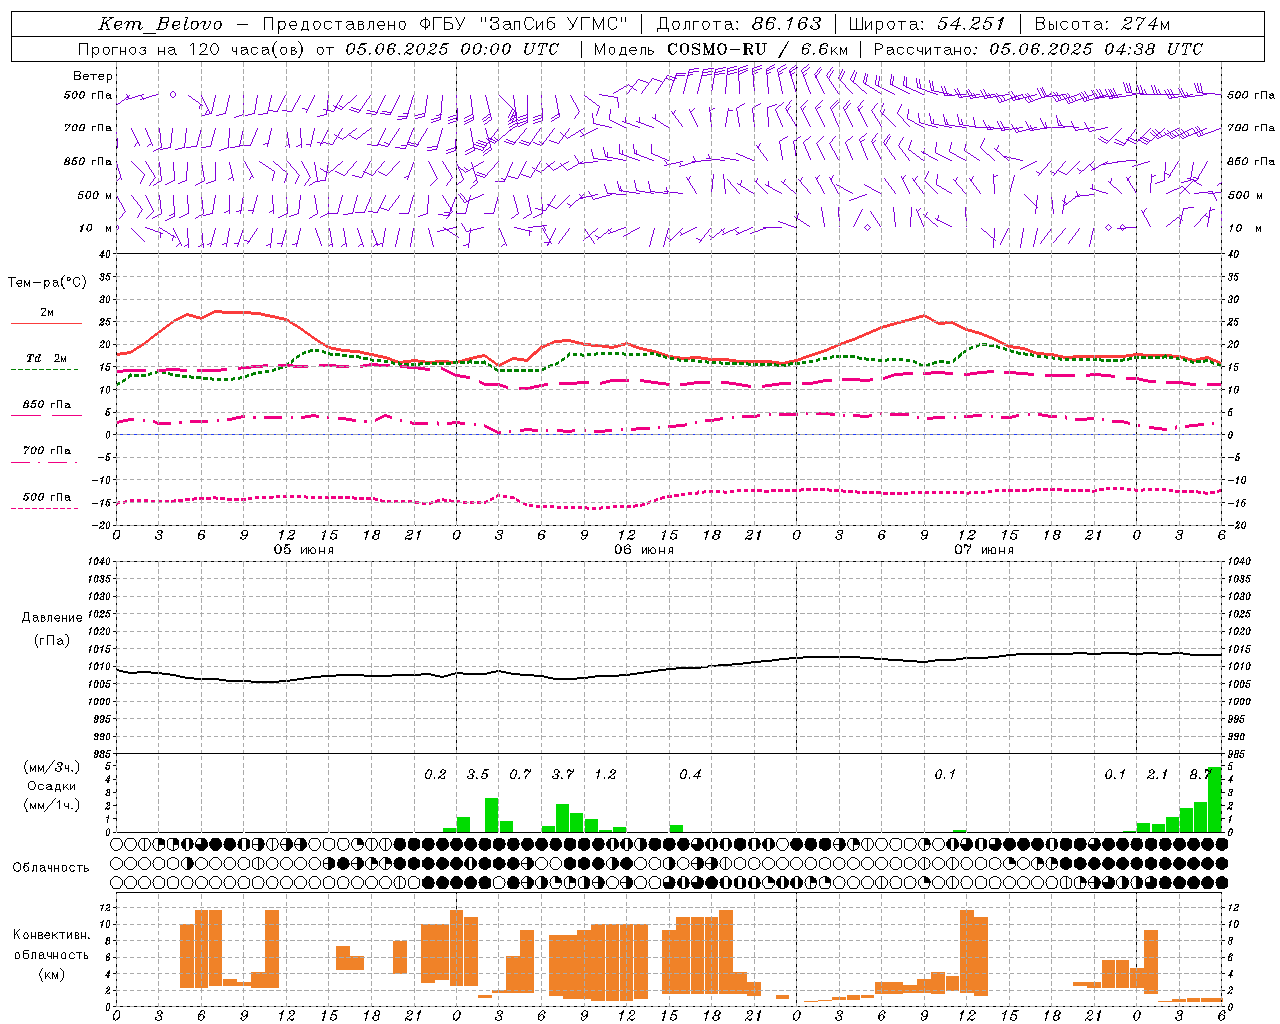Click the 0.7 precipitation total

(x=520, y=774)
